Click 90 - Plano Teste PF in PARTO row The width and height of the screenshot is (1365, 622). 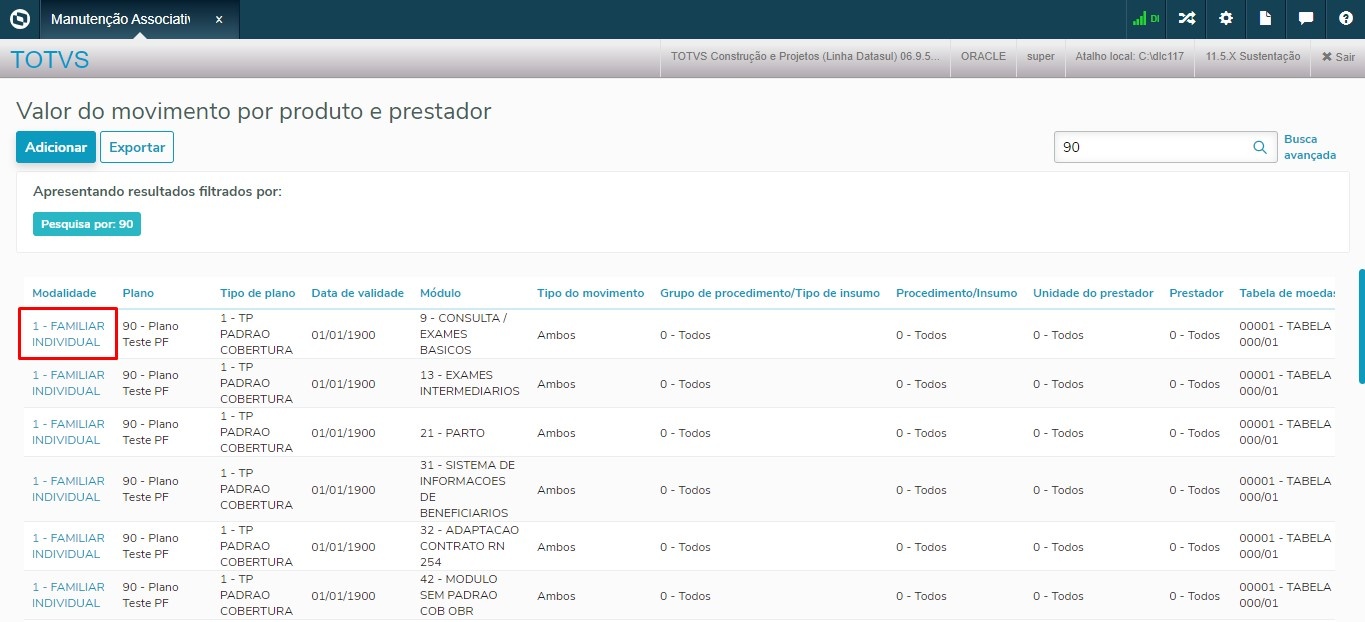[x=150, y=432]
